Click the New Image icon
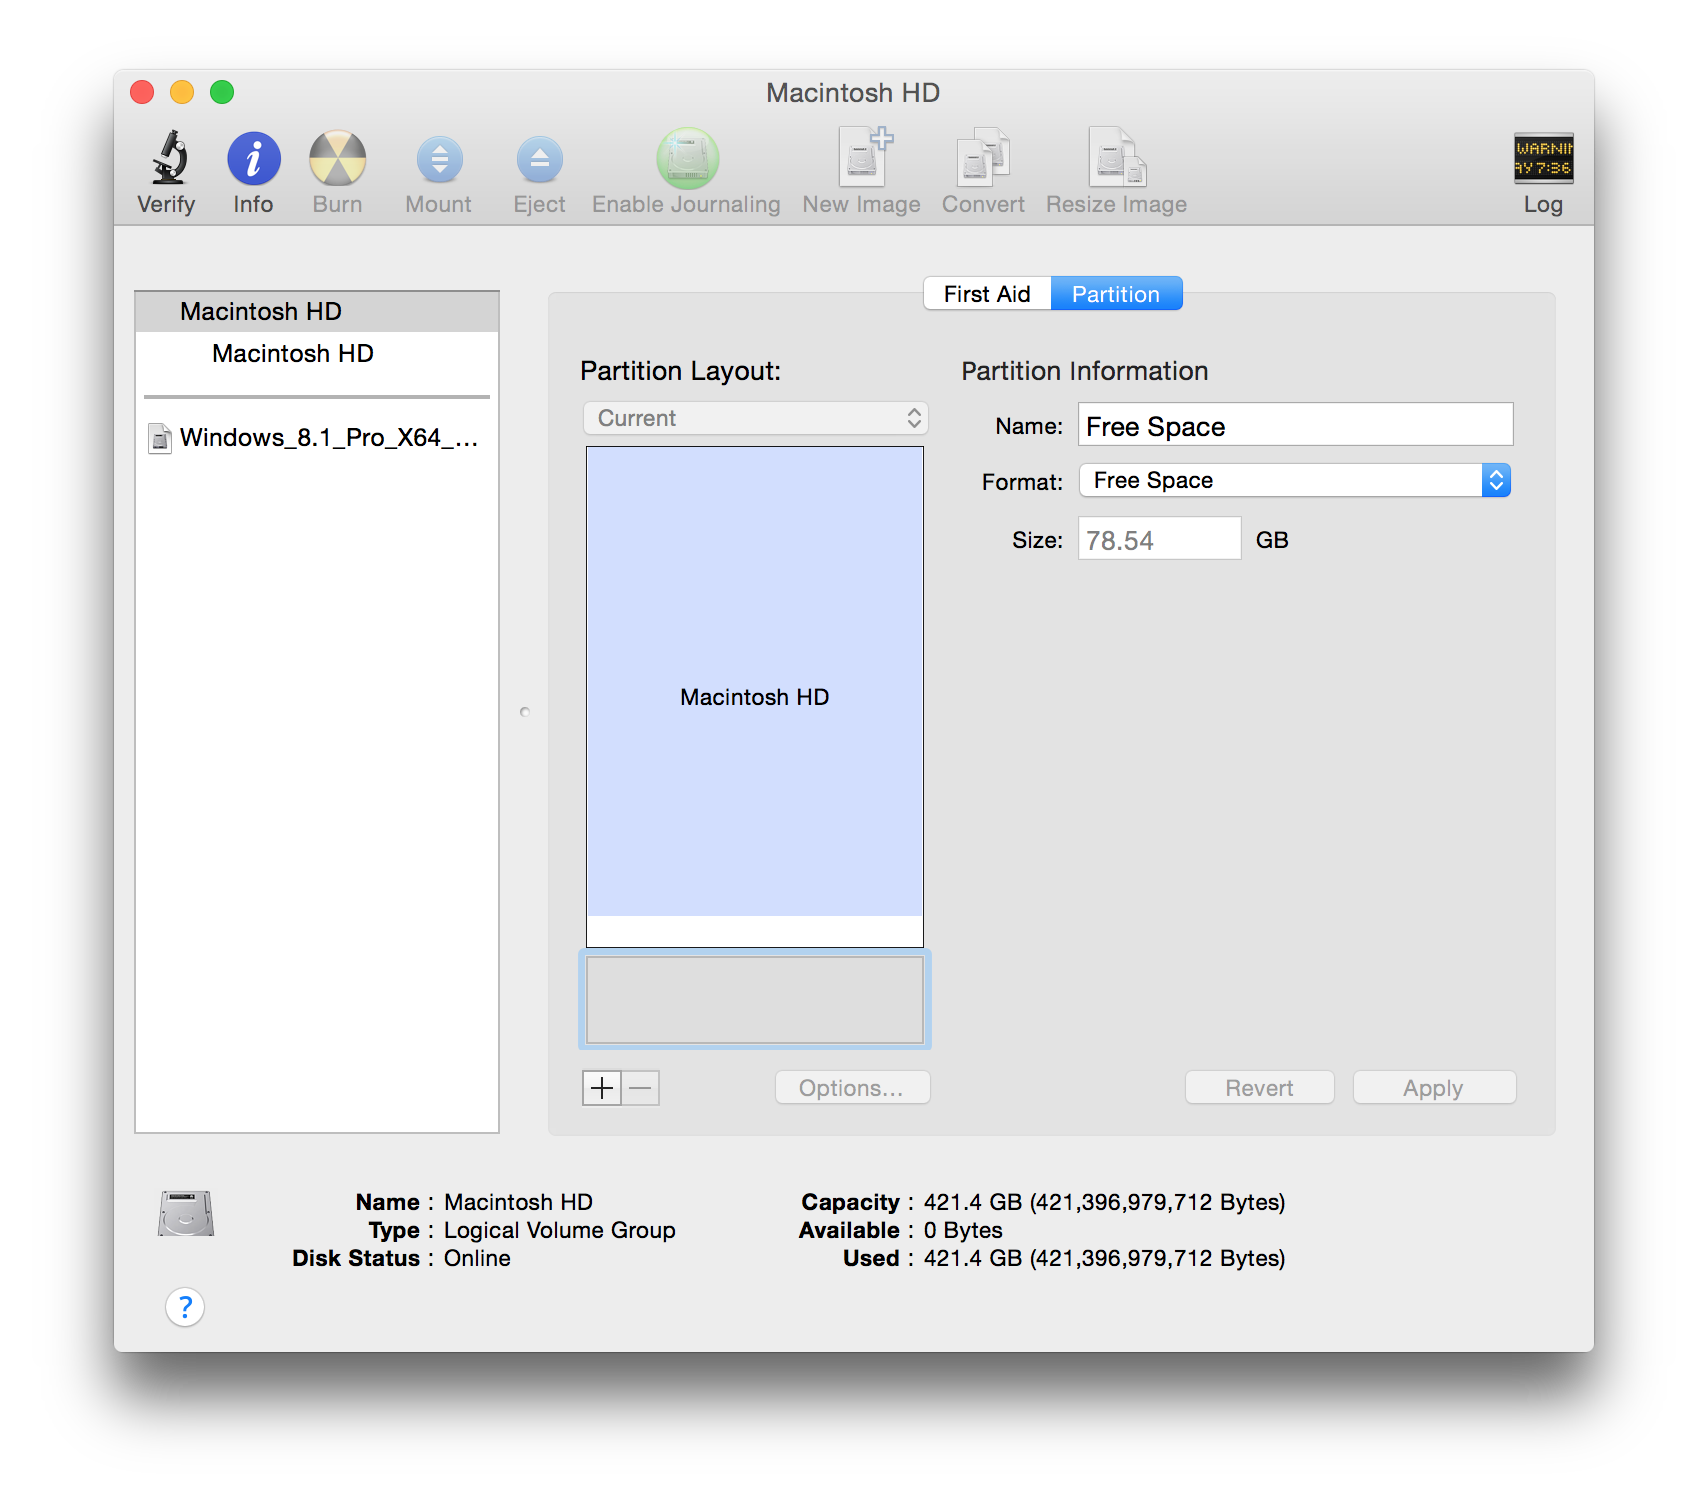Viewport: 1708px width, 1510px height. [864, 157]
